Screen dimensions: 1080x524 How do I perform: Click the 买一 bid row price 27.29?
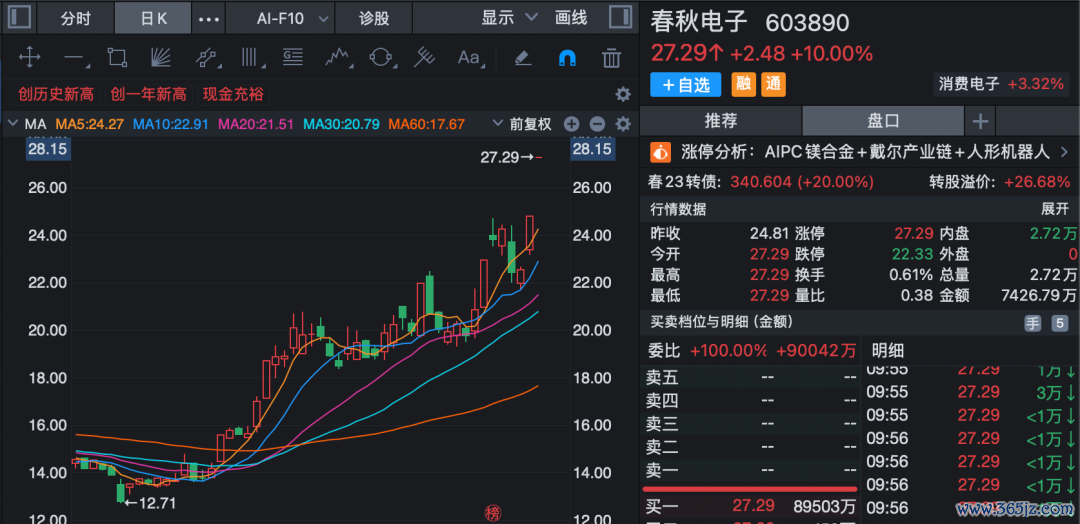tap(754, 507)
